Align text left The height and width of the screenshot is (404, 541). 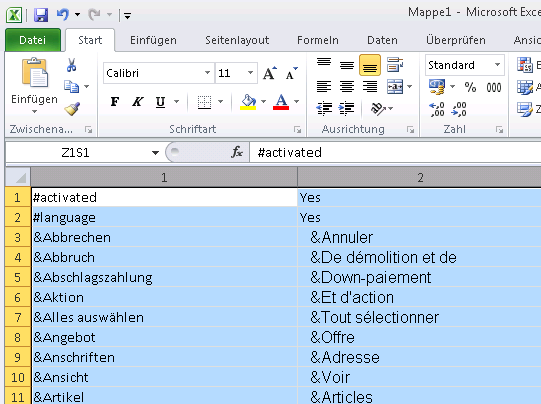pos(324,86)
